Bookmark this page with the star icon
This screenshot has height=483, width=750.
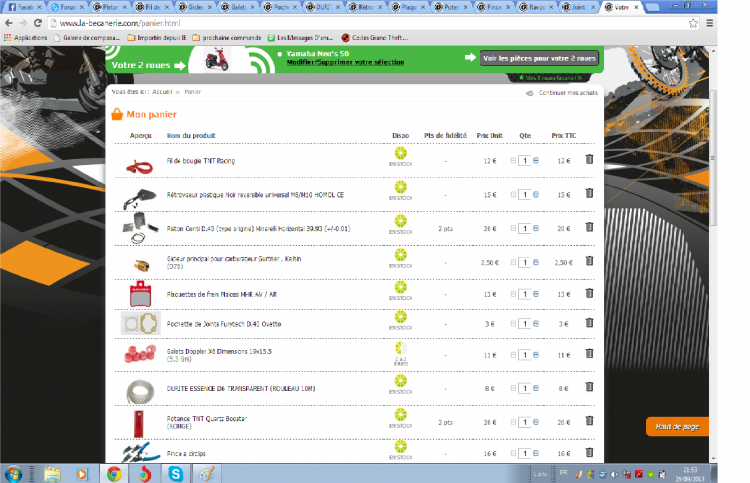pos(694,22)
